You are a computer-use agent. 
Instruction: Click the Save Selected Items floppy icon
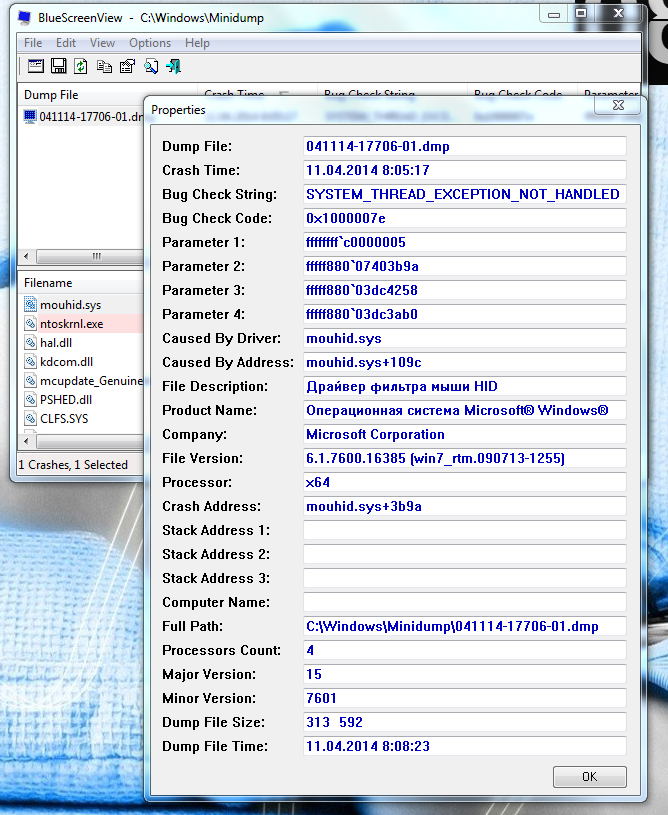[x=58, y=67]
